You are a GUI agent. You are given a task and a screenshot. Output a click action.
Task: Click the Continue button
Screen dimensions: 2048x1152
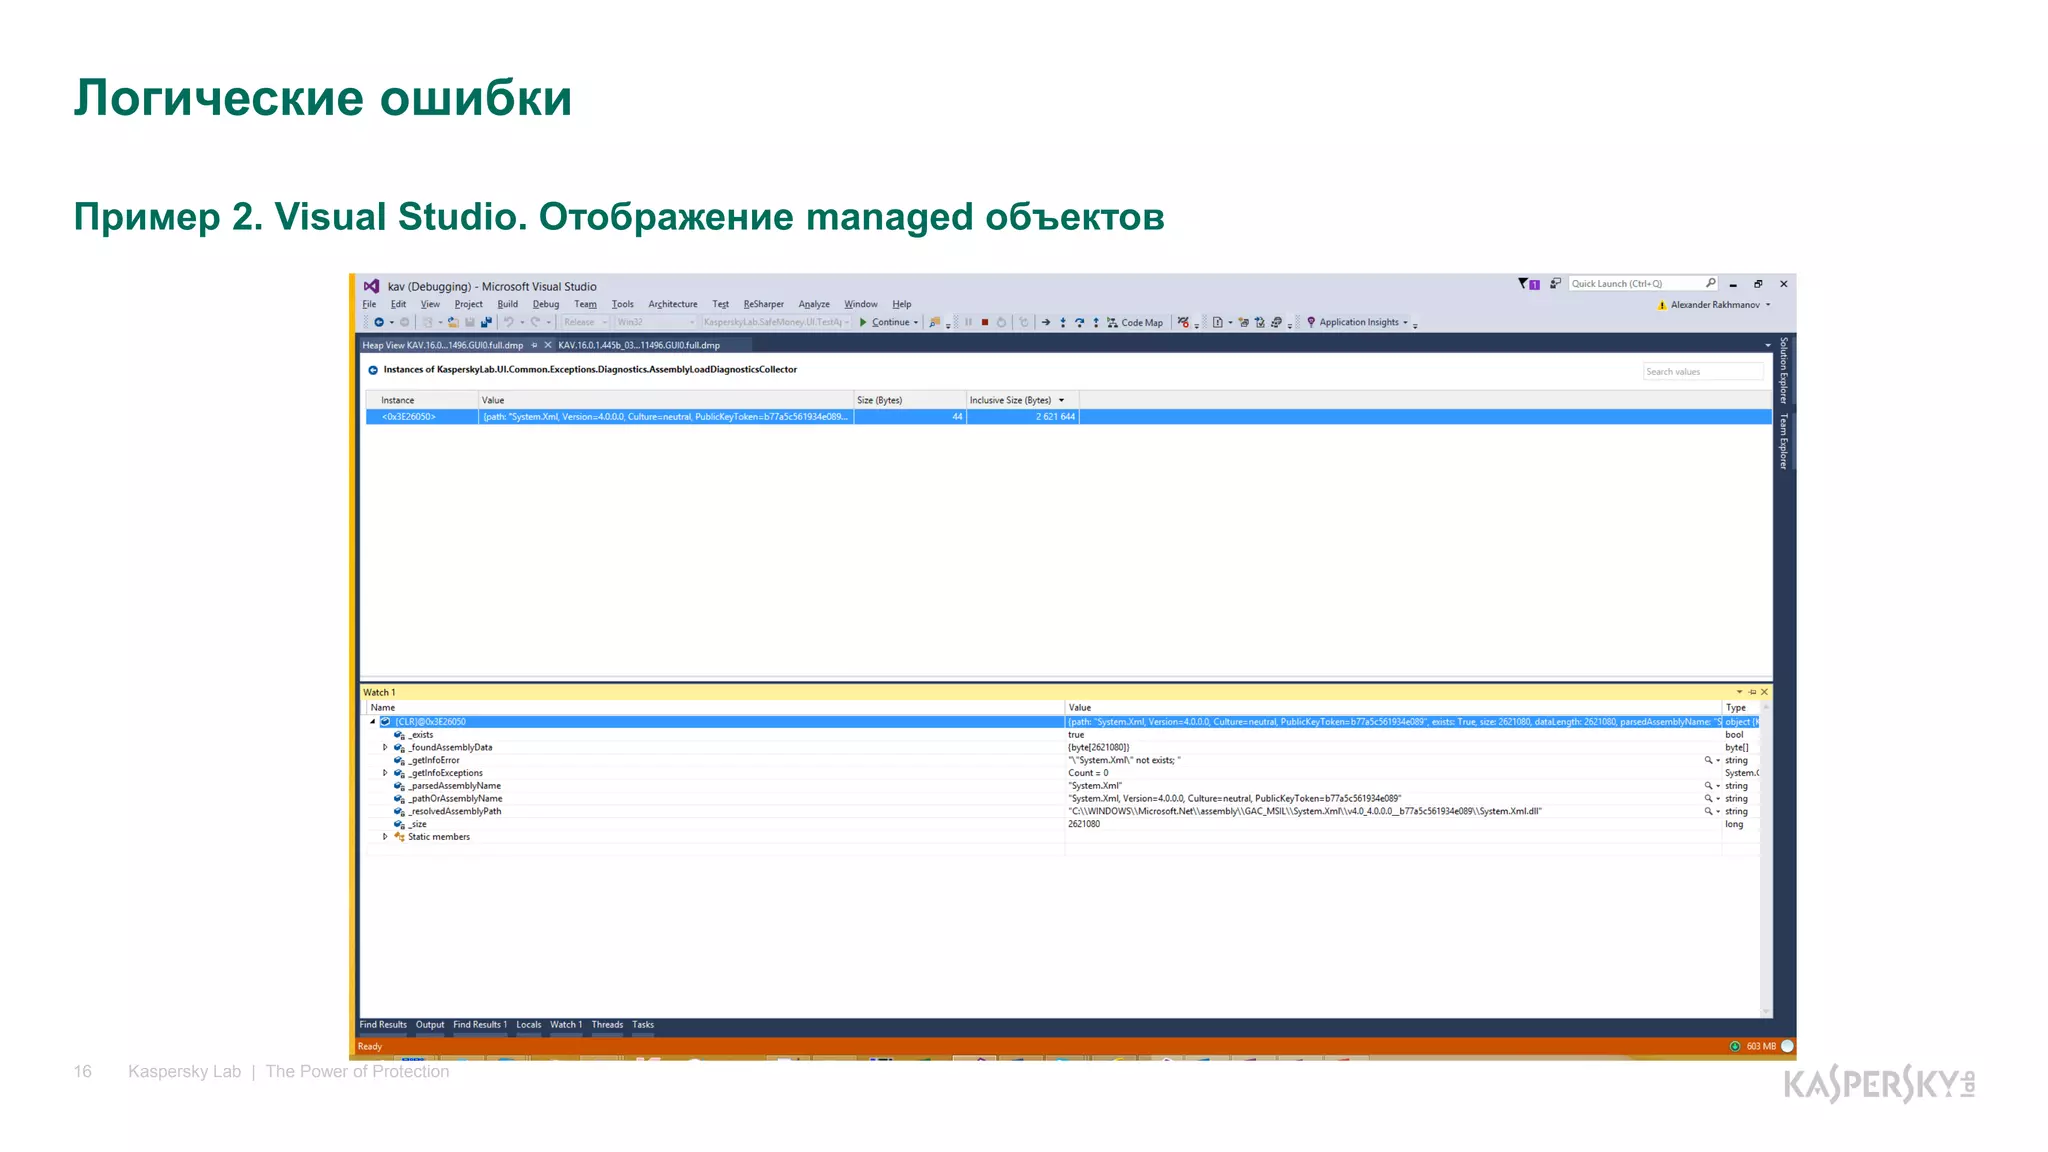click(x=884, y=322)
